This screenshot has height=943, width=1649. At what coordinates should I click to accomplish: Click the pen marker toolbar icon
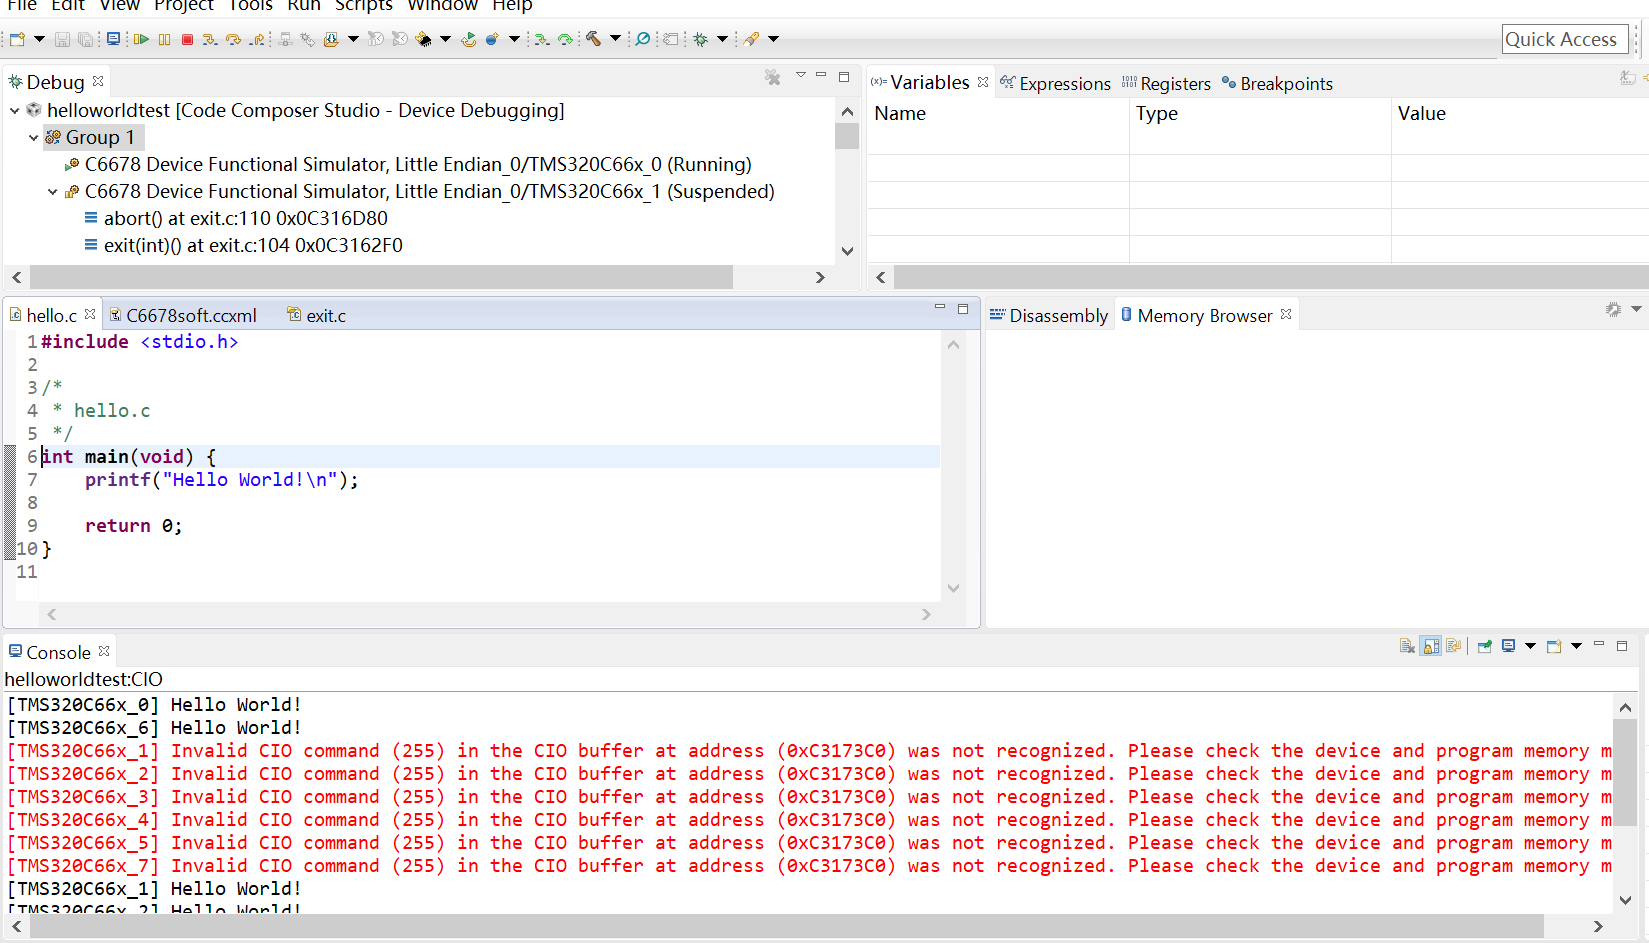pyautogui.click(x=751, y=39)
